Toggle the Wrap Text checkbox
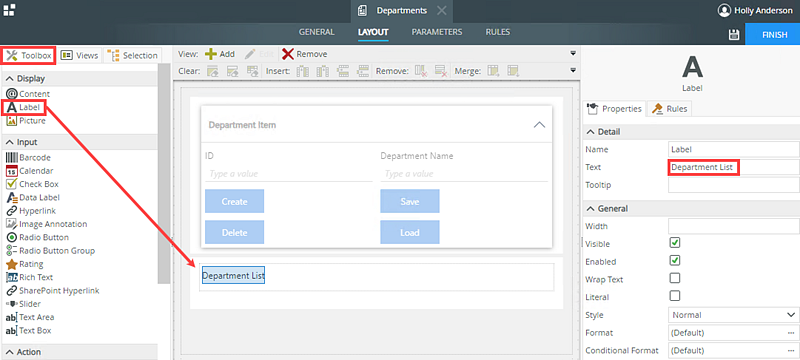Screen dimensions: 800x360 pos(674,278)
